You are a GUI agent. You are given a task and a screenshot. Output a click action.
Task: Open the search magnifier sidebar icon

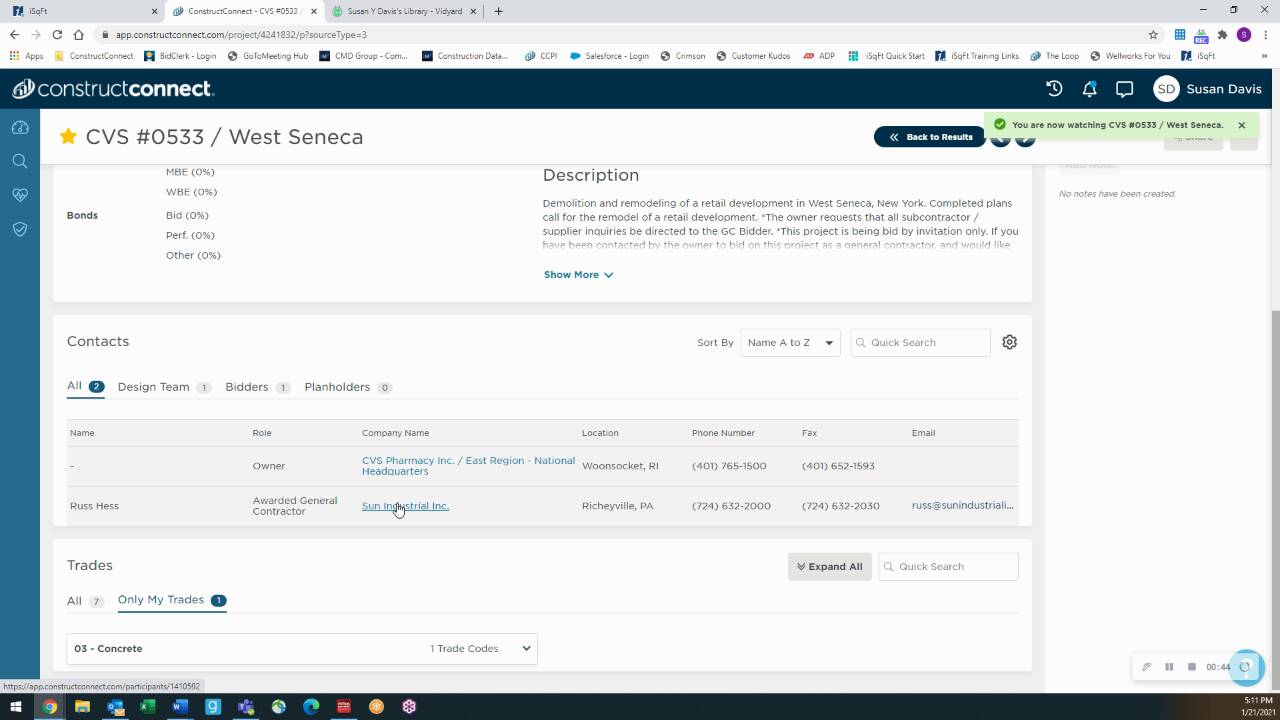pyautogui.click(x=19, y=161)
